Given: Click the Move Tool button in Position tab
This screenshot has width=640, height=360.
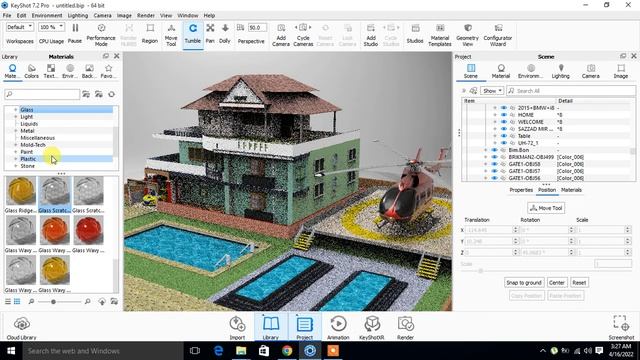Looking at the screenshot, I should tap(546, 208).
